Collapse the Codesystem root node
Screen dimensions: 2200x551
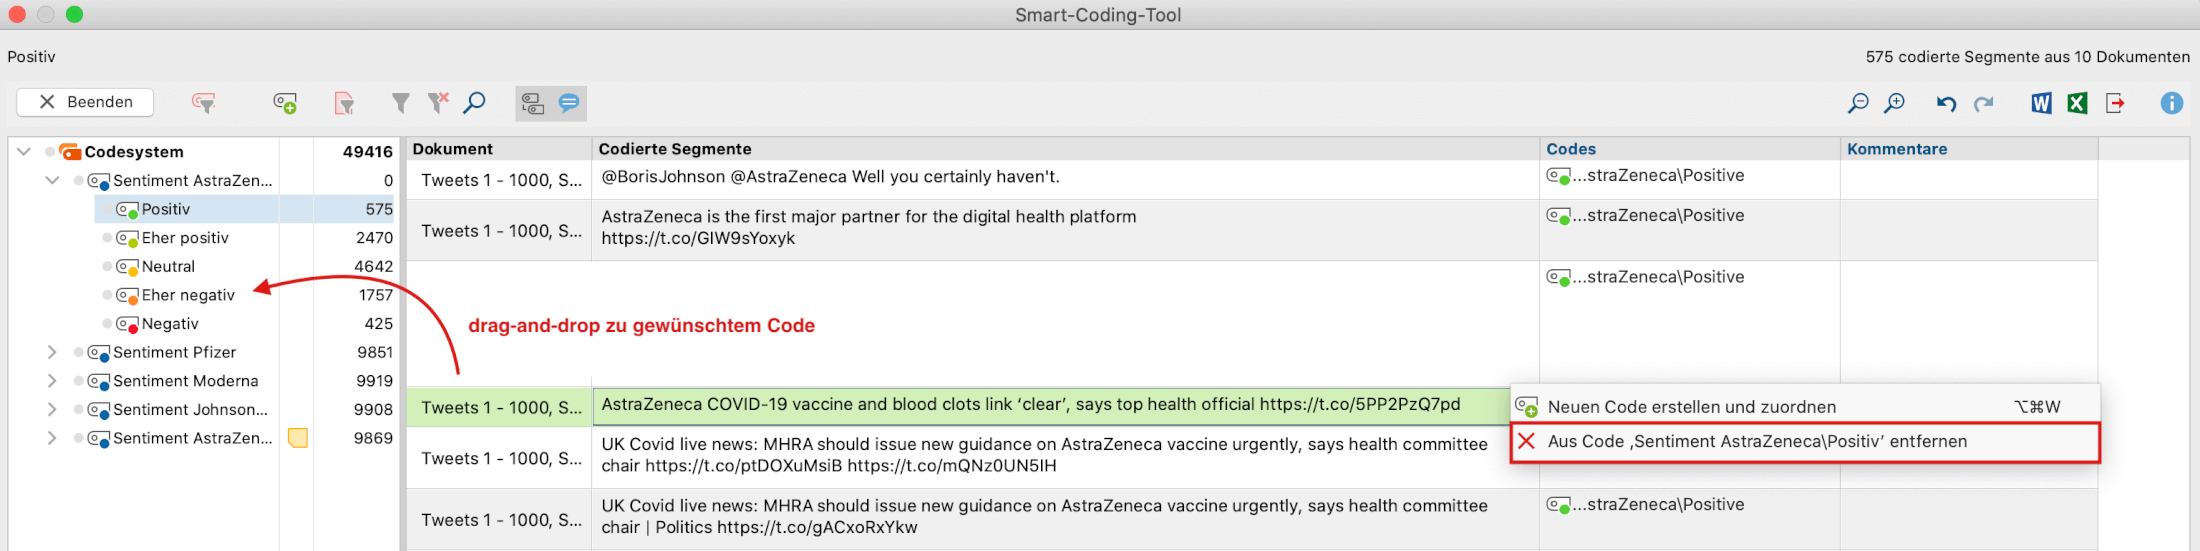(x=24, y=152)
